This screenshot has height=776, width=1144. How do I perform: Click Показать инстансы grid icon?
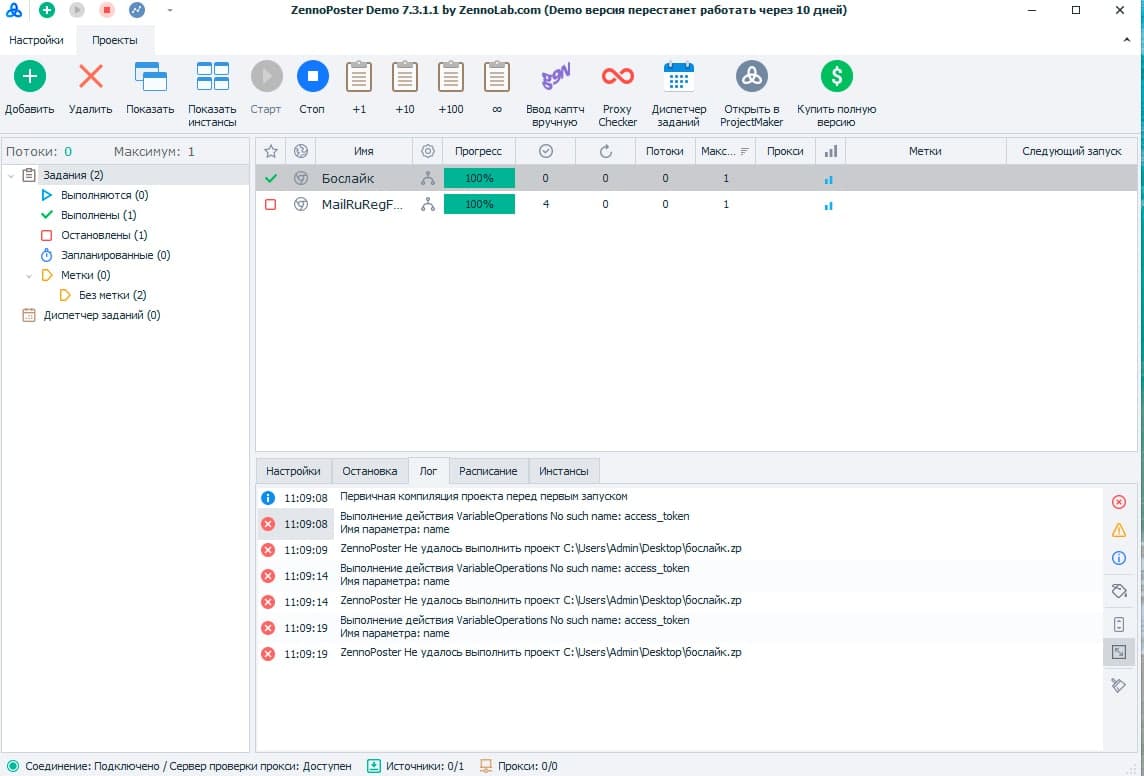212,76
